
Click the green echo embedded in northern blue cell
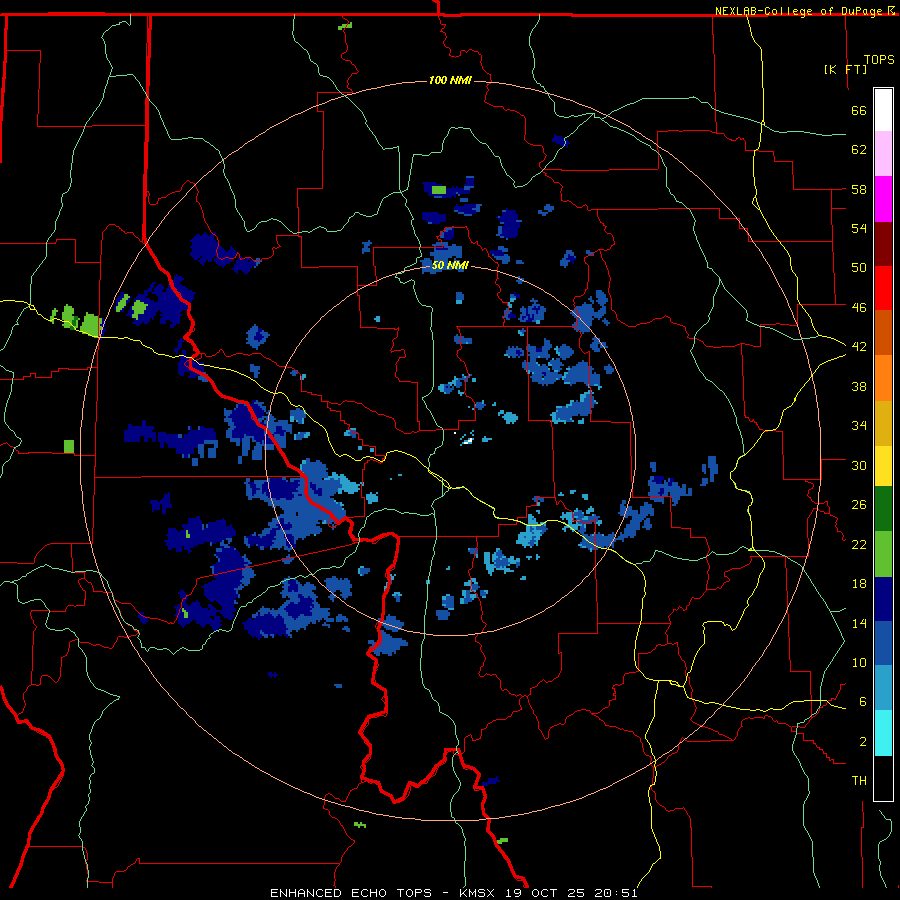pyautogui.click(x=439, y=189)
